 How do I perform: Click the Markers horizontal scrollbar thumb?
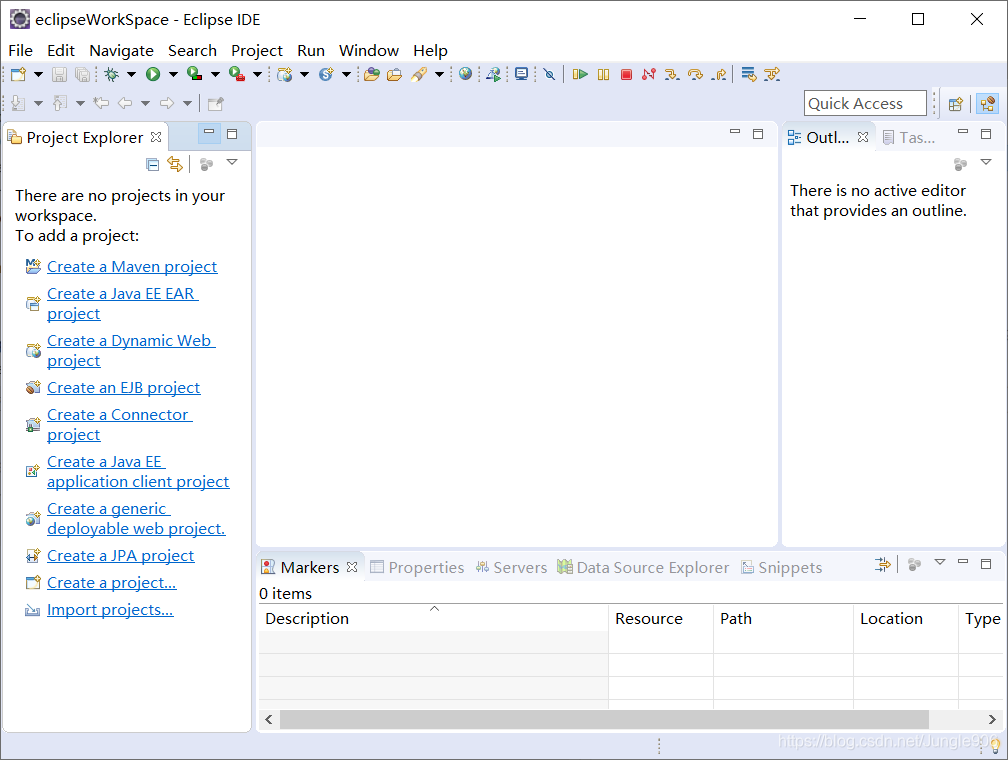point(604,719)
